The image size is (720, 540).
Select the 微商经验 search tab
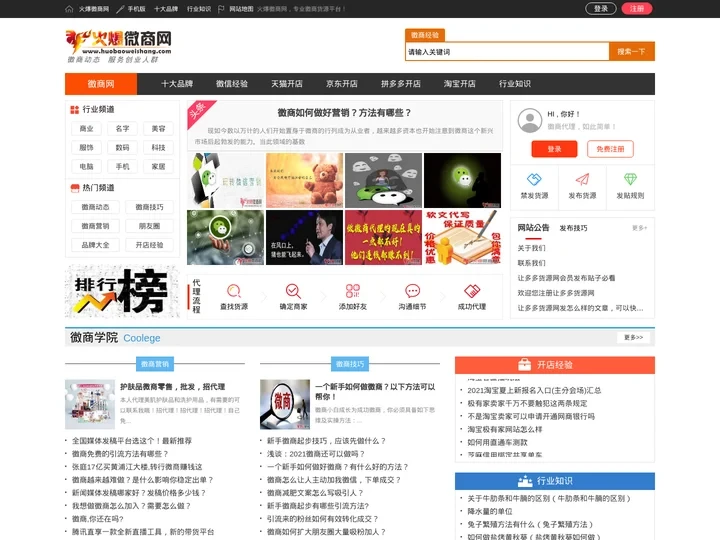click(425, 35)
